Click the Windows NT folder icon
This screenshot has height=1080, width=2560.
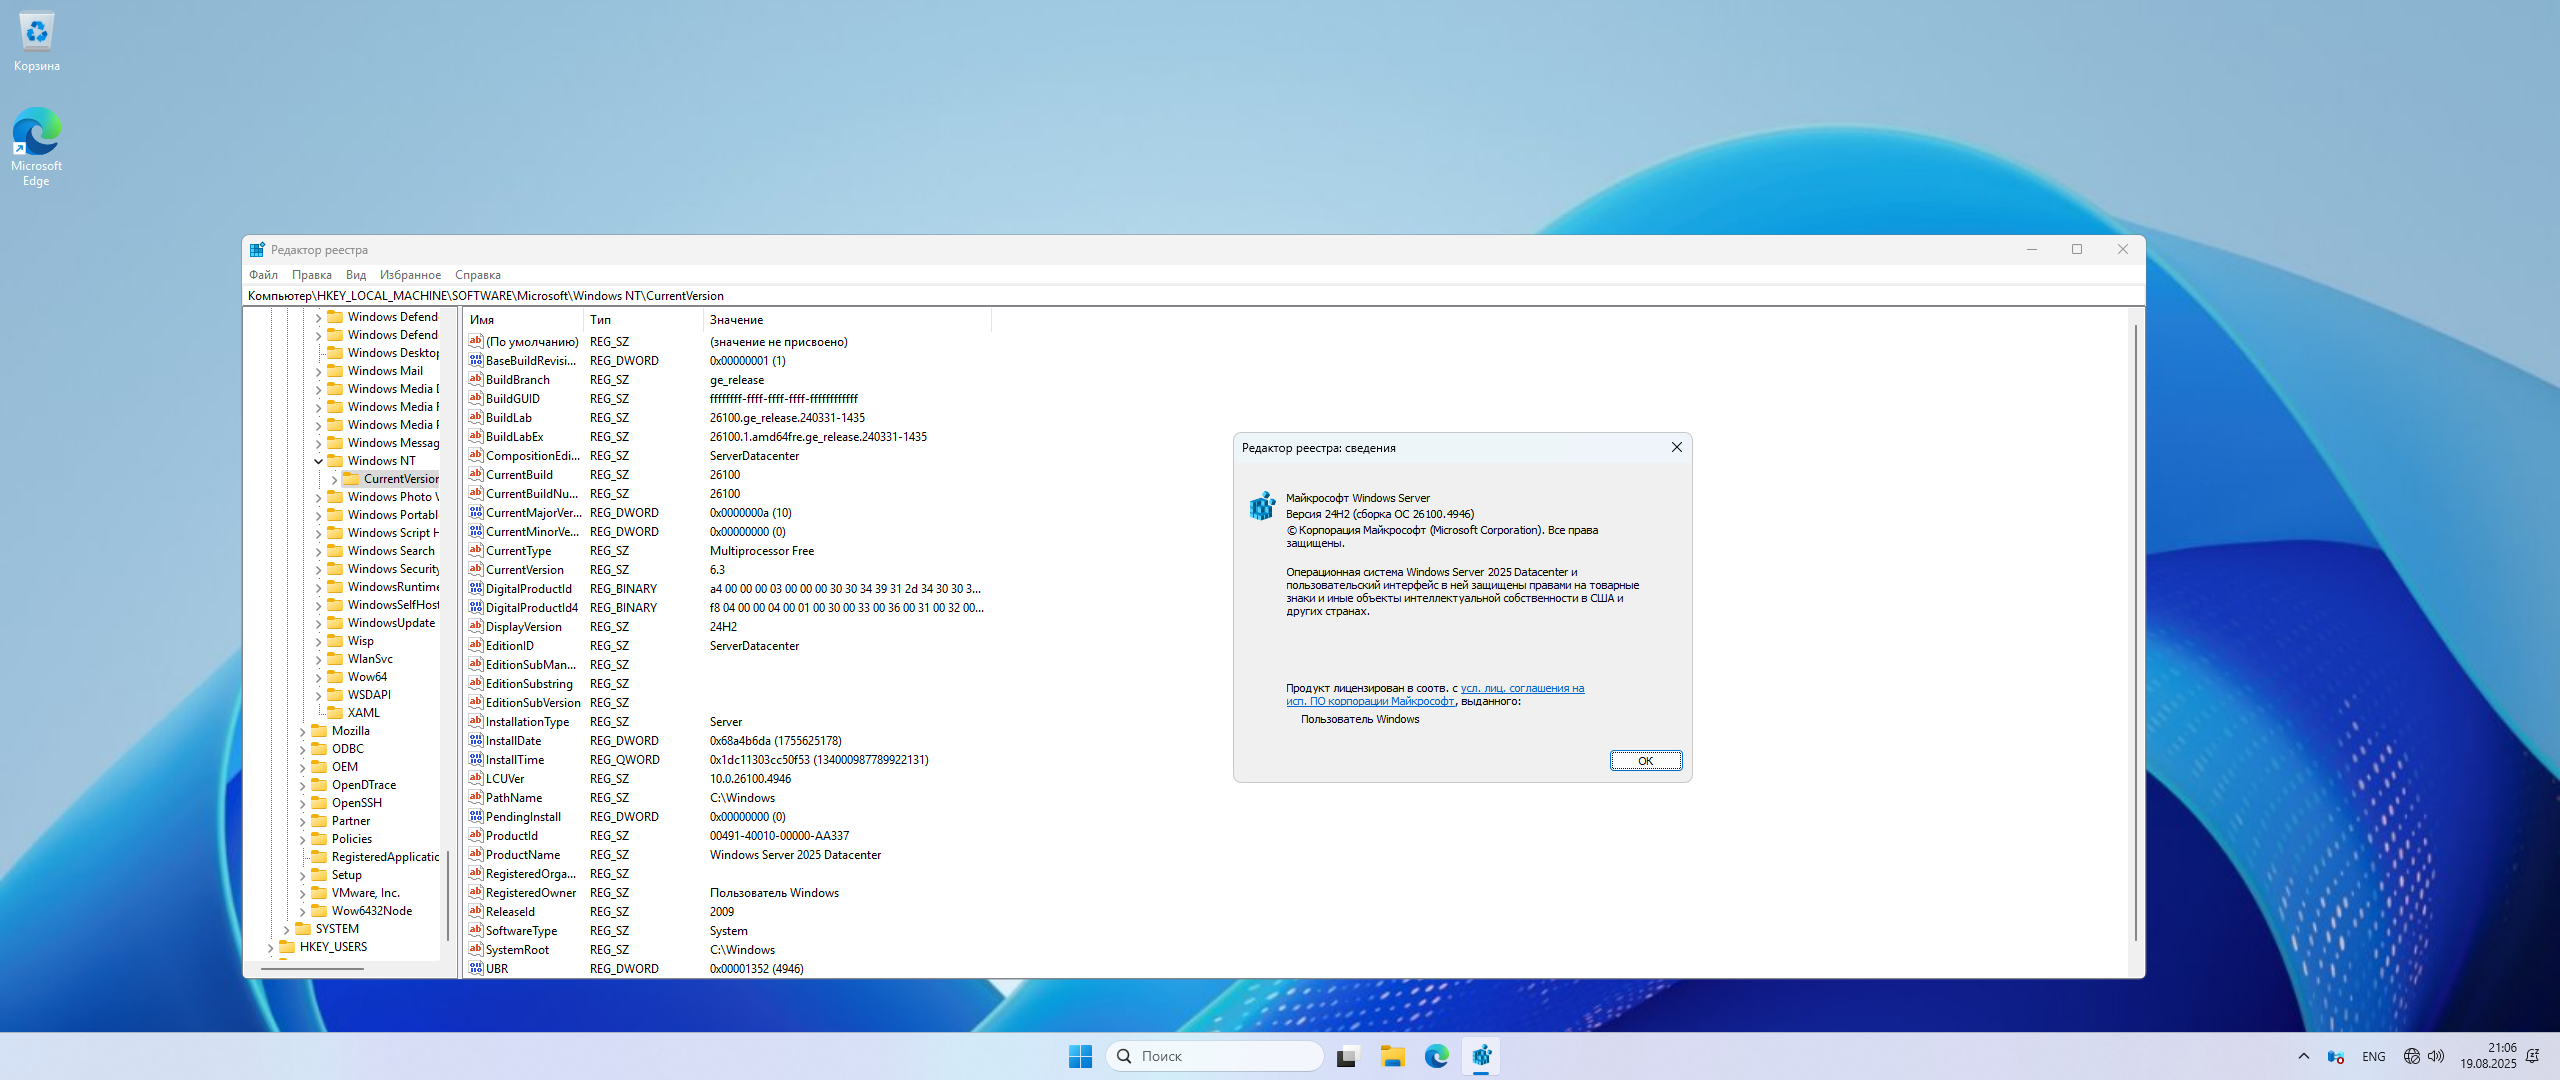335,460
